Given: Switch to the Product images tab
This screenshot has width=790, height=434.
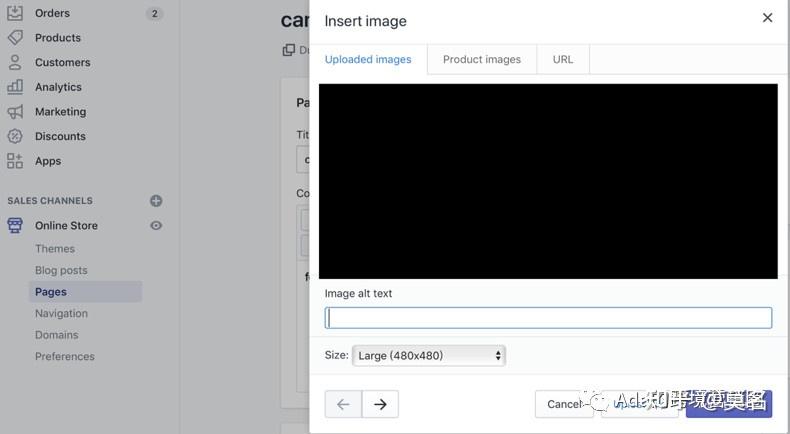Looking at the screenshot, I should [x=481, y=60].
